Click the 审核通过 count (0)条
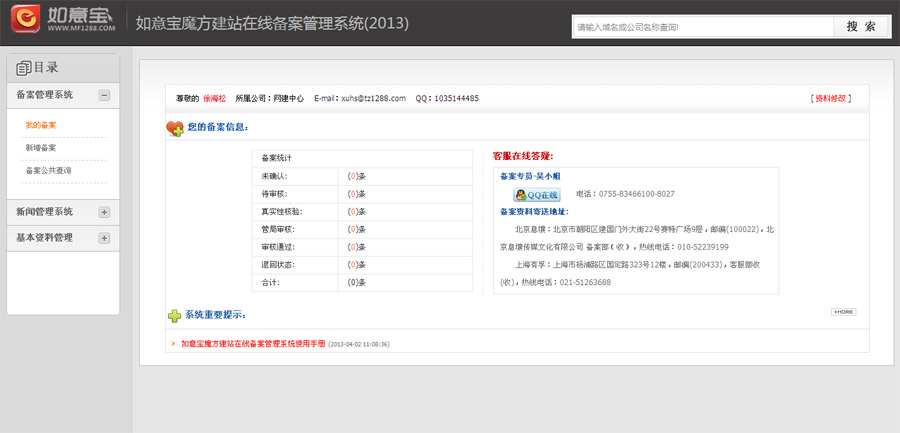This screenshot has width=900, height=433. pos(356,248)
